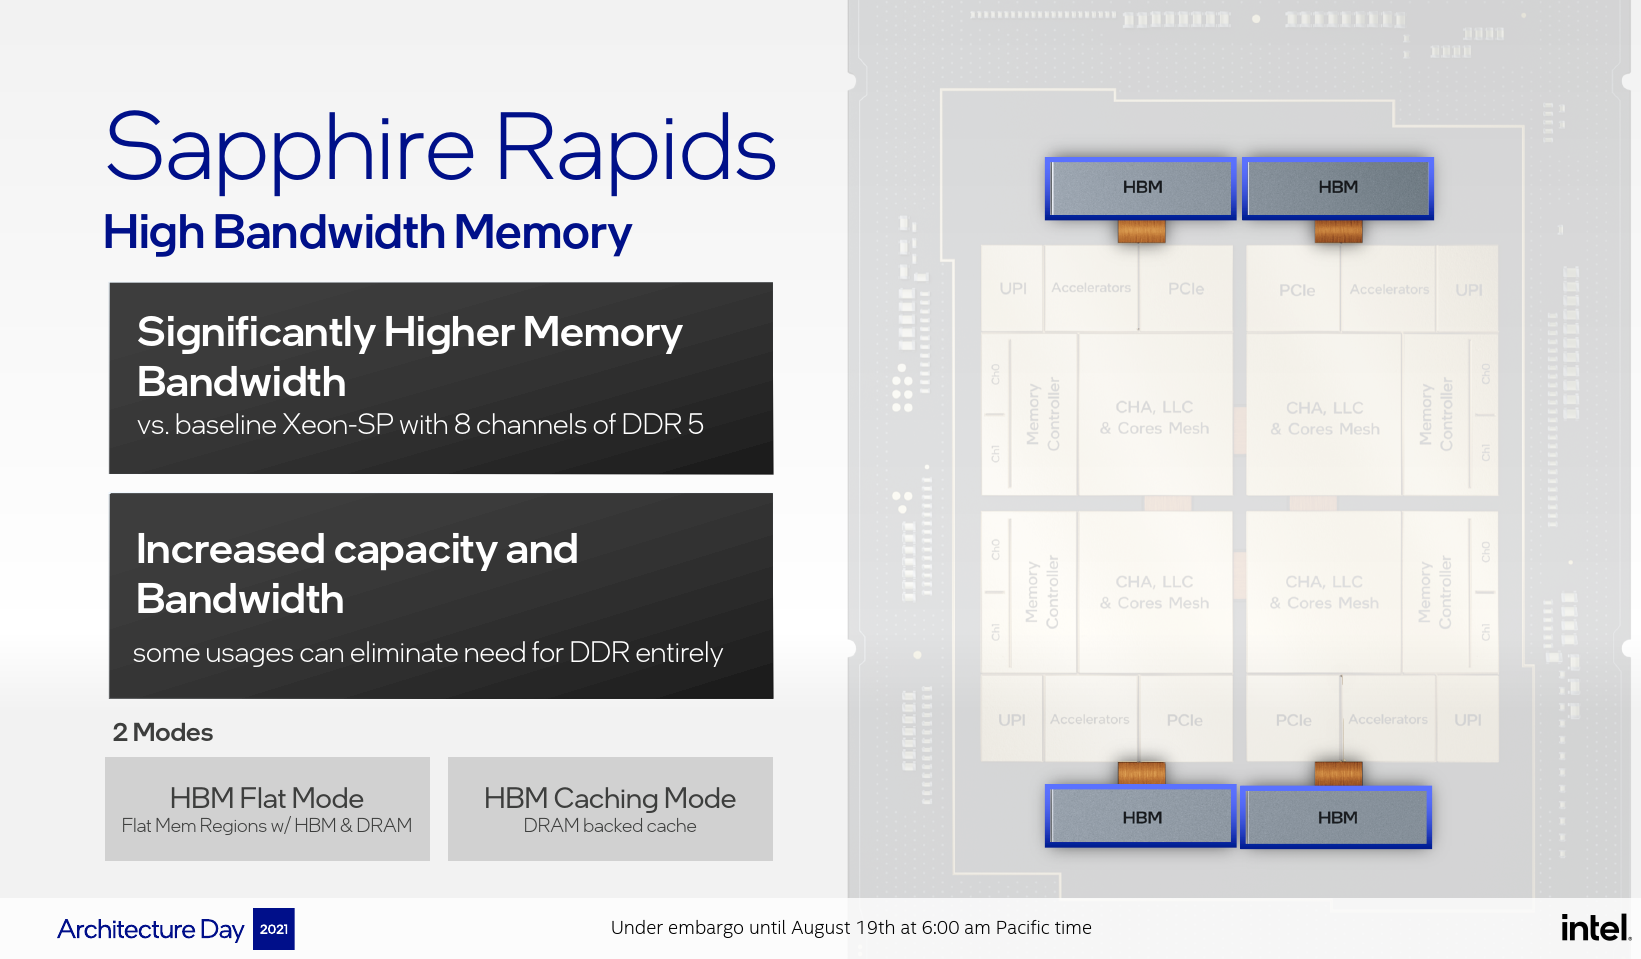The image size is (1641, 959).
Task: Click the upper-right HBM block in the diagram
Action: 1337,188
